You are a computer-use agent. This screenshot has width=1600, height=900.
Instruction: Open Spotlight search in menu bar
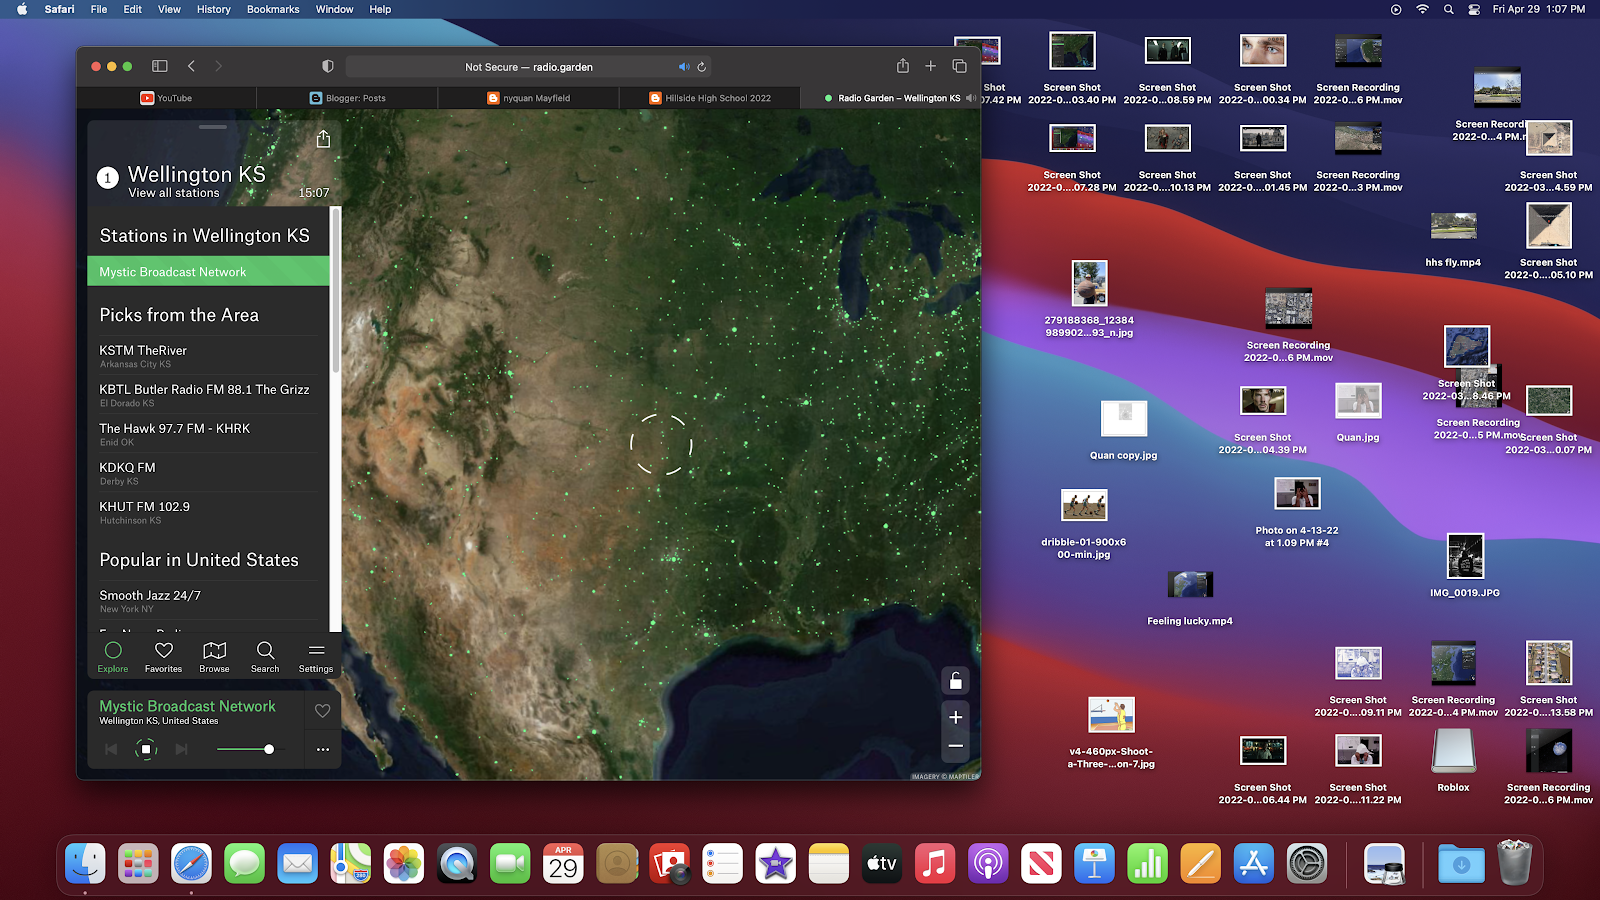1448,9
